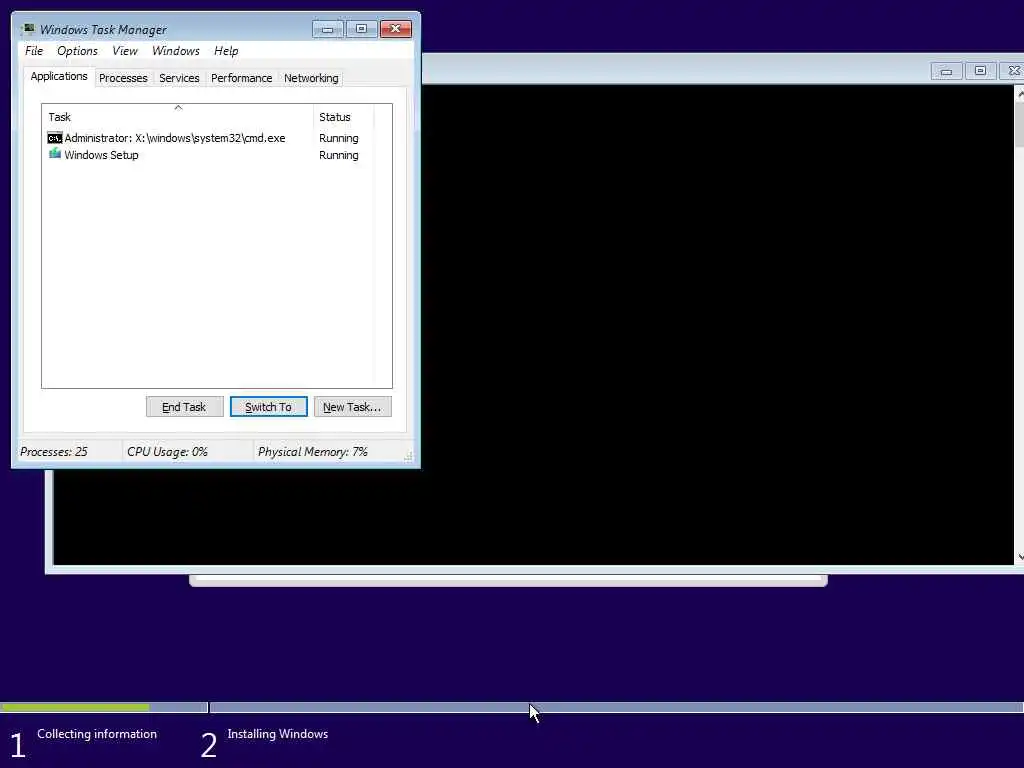1024x768 pixels.
Task: Switch to the Processes tab
Action: pos(123,78)
